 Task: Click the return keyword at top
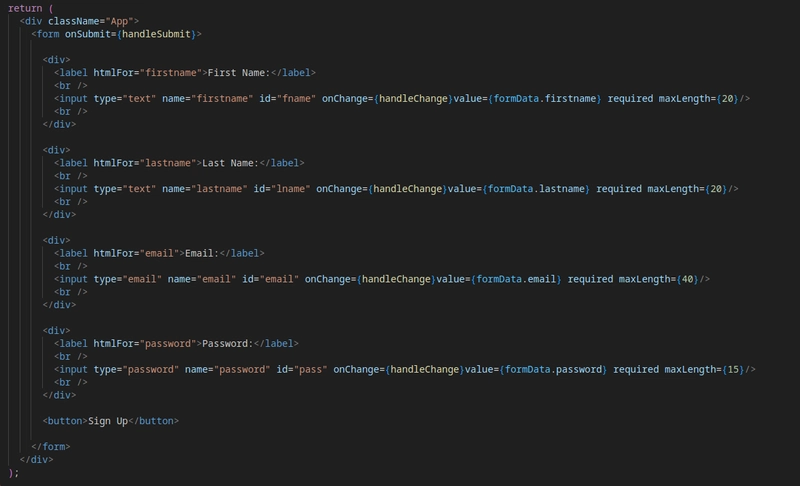pos(25,8)
